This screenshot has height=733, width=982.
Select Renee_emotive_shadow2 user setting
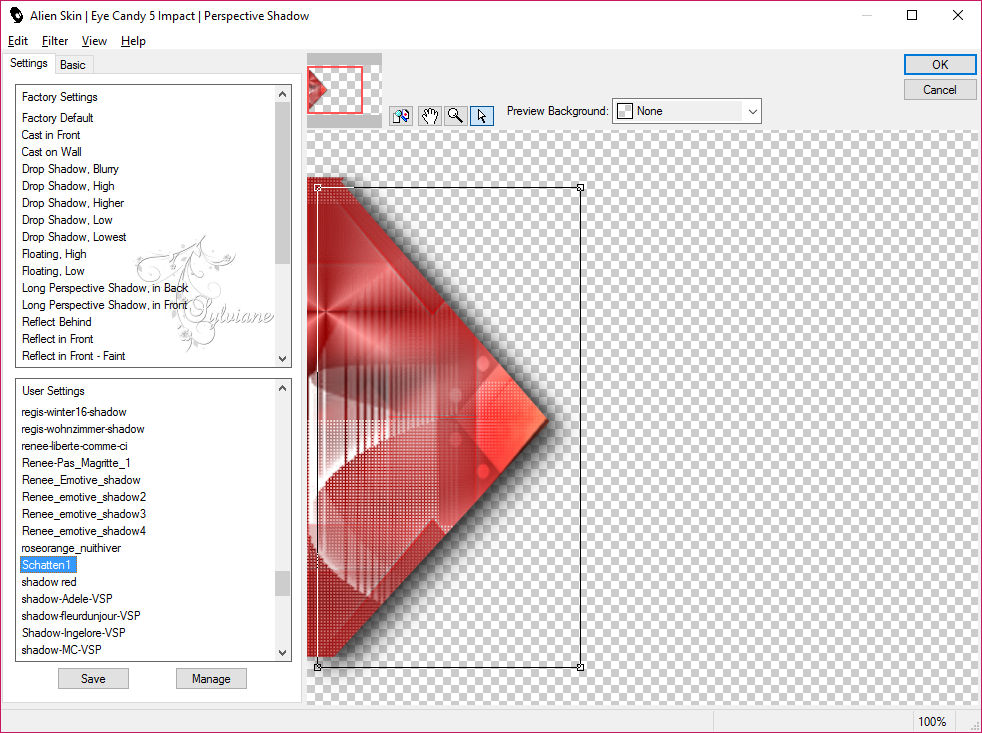coord(84,496)
